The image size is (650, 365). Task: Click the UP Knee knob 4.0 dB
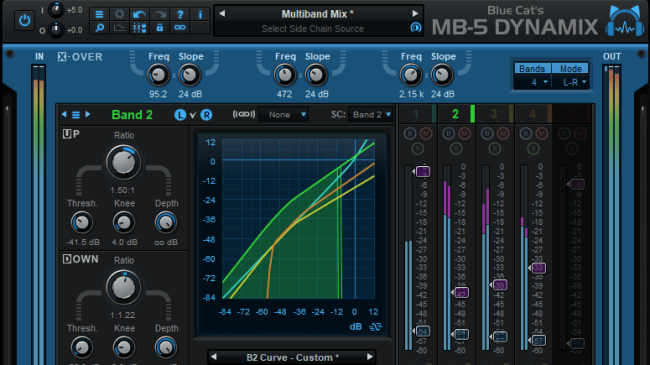(x=124, y=223)
